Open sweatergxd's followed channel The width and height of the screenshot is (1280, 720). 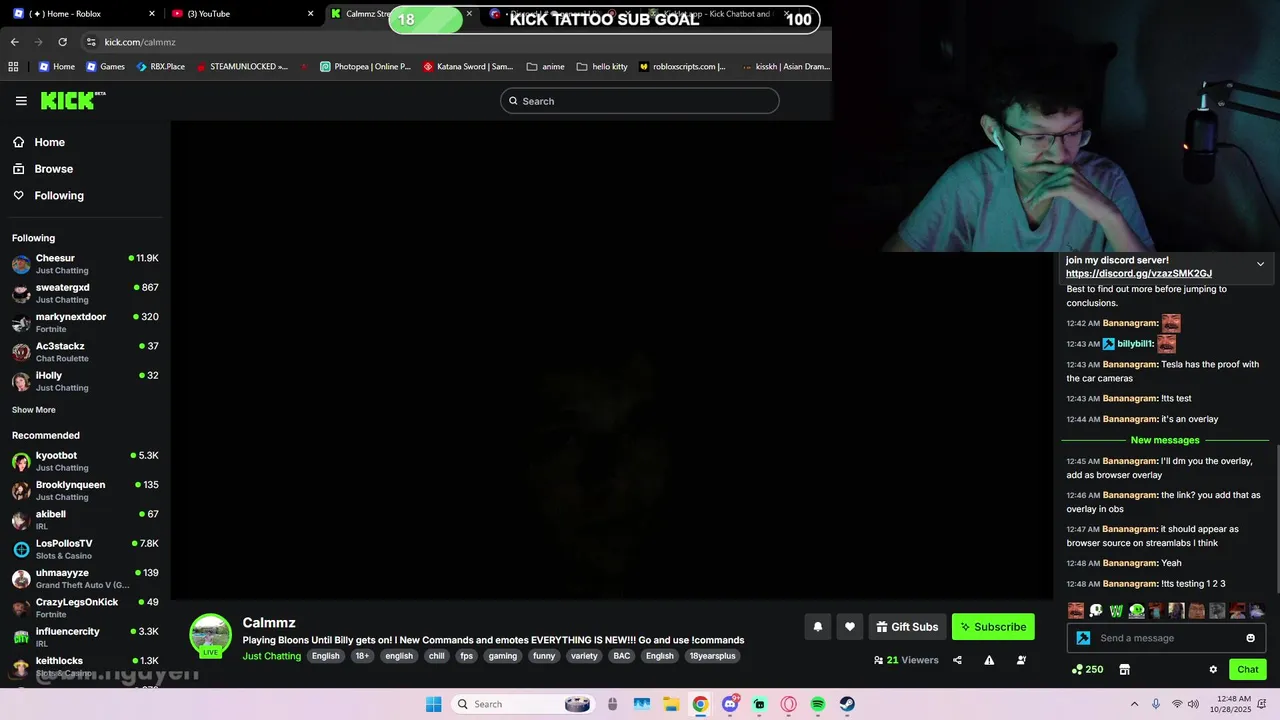click(x=85, y=293)
